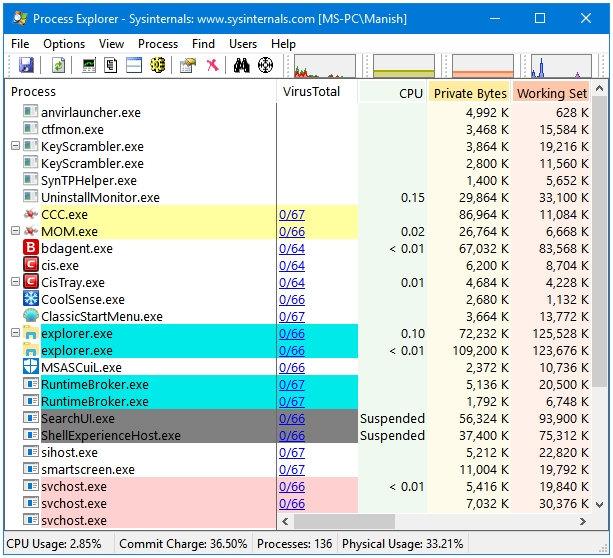Viewport: 613px width, 558px height.
Task: Click the ClassicStartMenu.exe shell icon
Action: 31,316
